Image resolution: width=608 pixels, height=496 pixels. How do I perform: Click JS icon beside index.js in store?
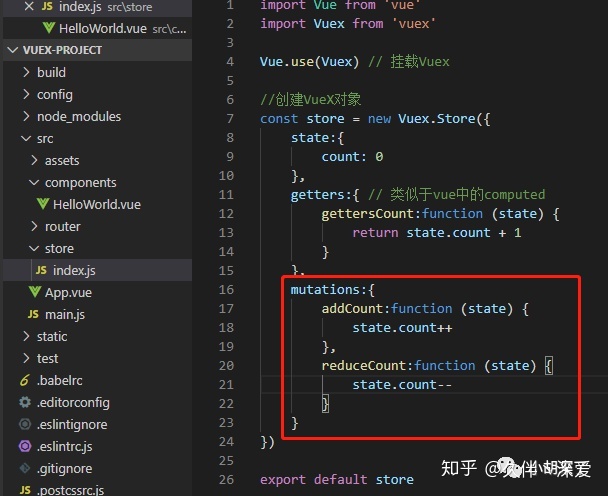[x=41, y=270]
